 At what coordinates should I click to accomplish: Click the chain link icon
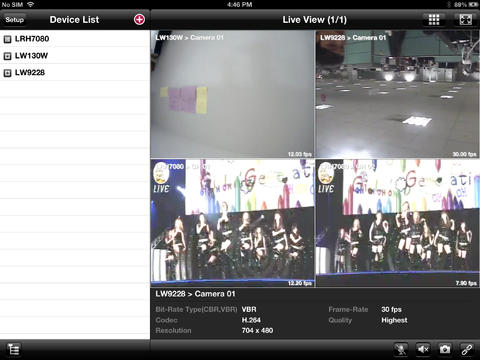(x=466, y=349)
